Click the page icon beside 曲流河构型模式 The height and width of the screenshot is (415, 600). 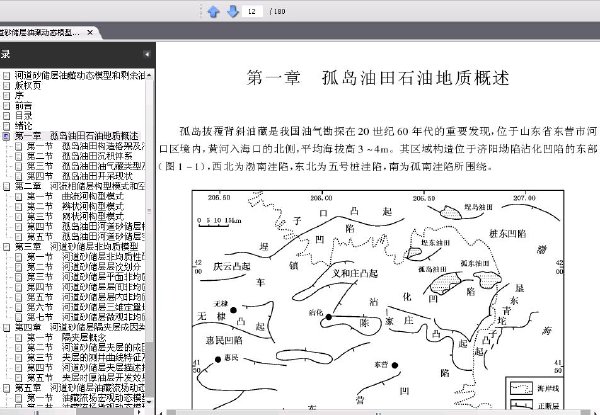pos(18,197)
